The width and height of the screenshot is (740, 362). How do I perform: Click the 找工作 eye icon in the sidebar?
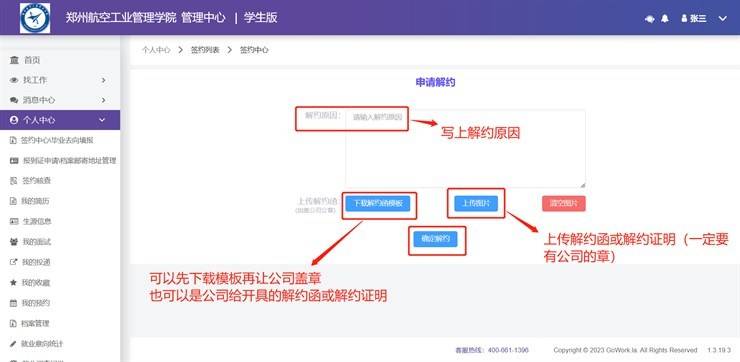(x=14, y=80)
